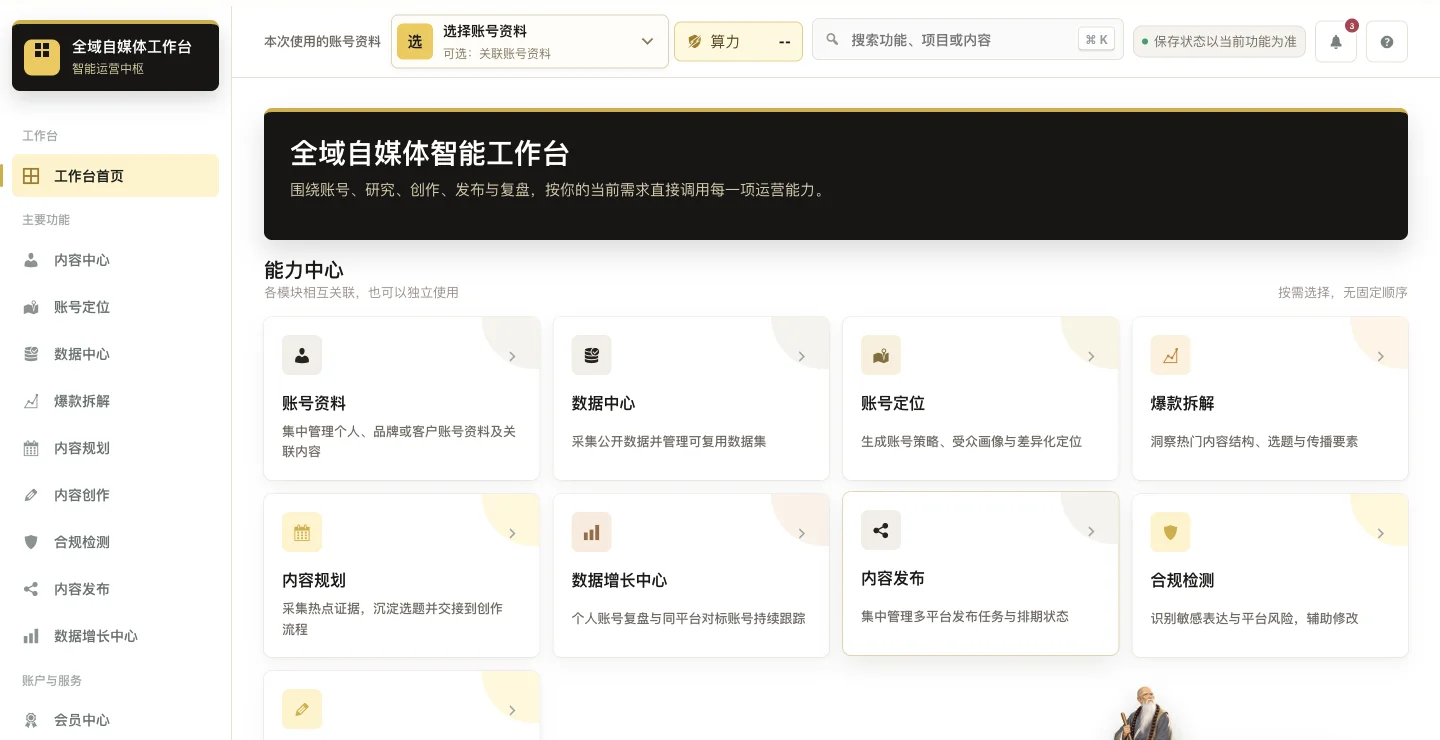Viewport: 1440px width, 740px height.
Task: Select the 会员中心 badge icon in sidebar
Action: (31, 720)
